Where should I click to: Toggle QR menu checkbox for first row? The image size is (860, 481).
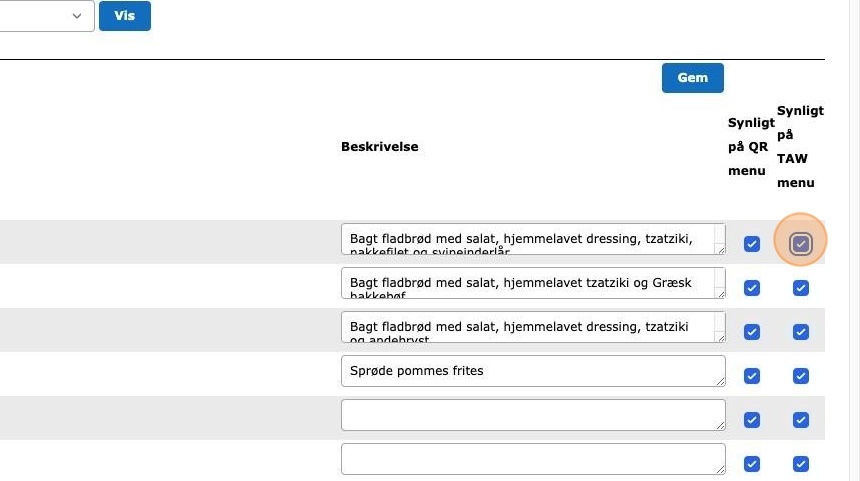coord(752,244)
